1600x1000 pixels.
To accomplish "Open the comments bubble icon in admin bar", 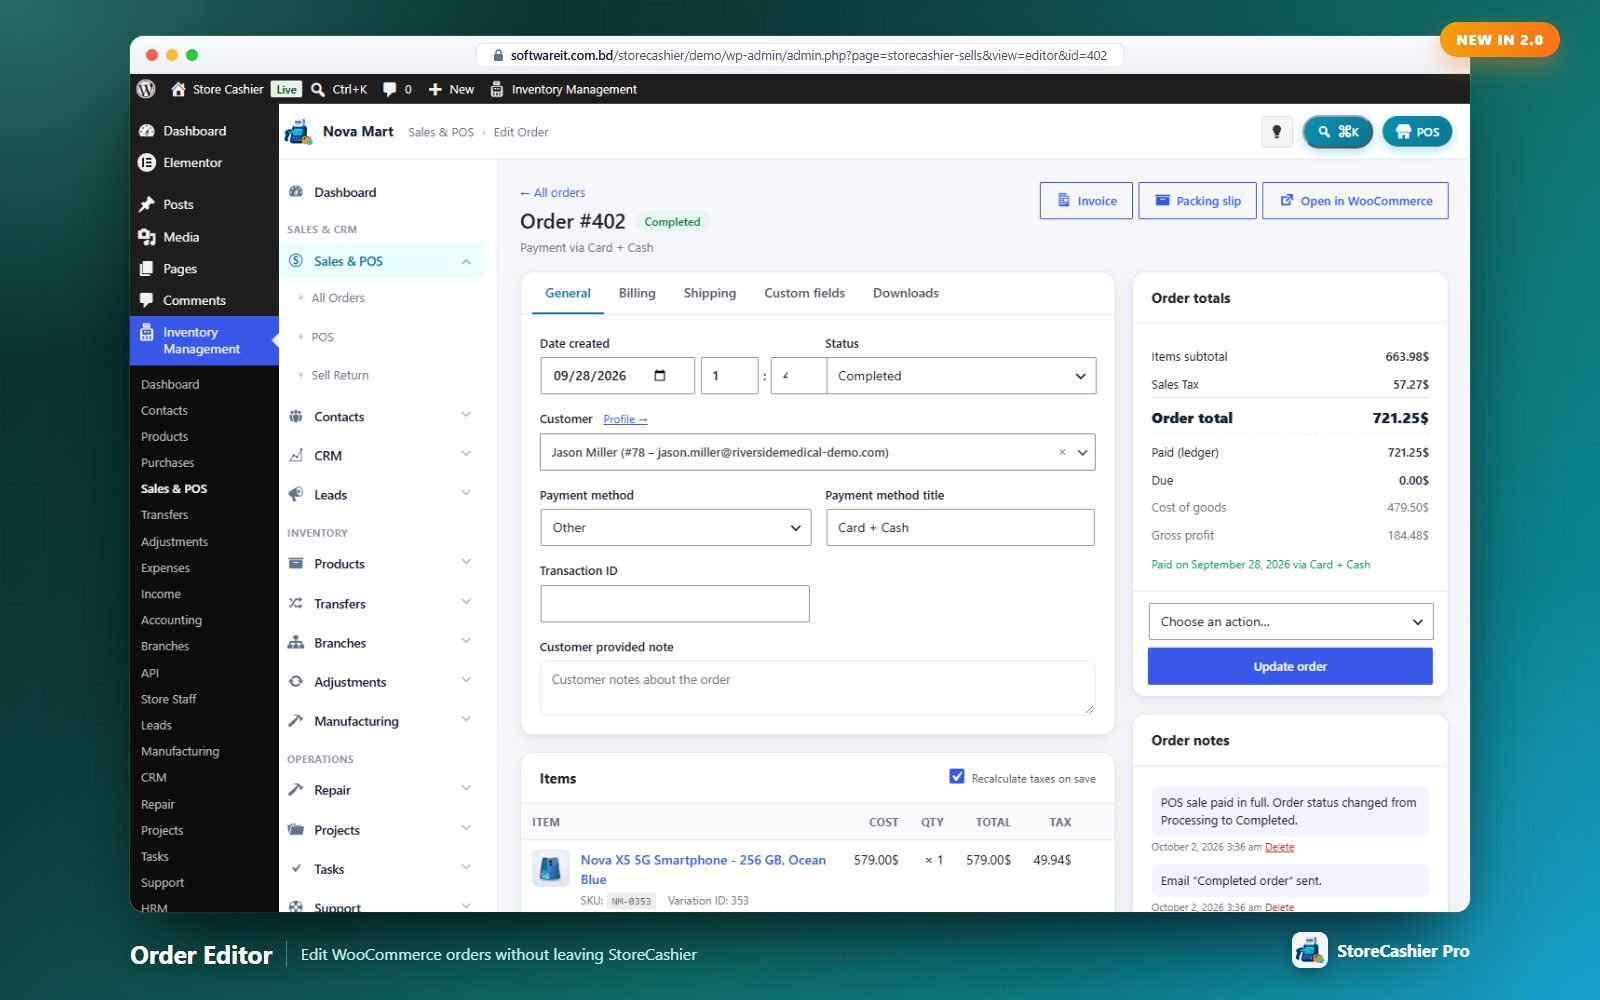I will 389,89.
